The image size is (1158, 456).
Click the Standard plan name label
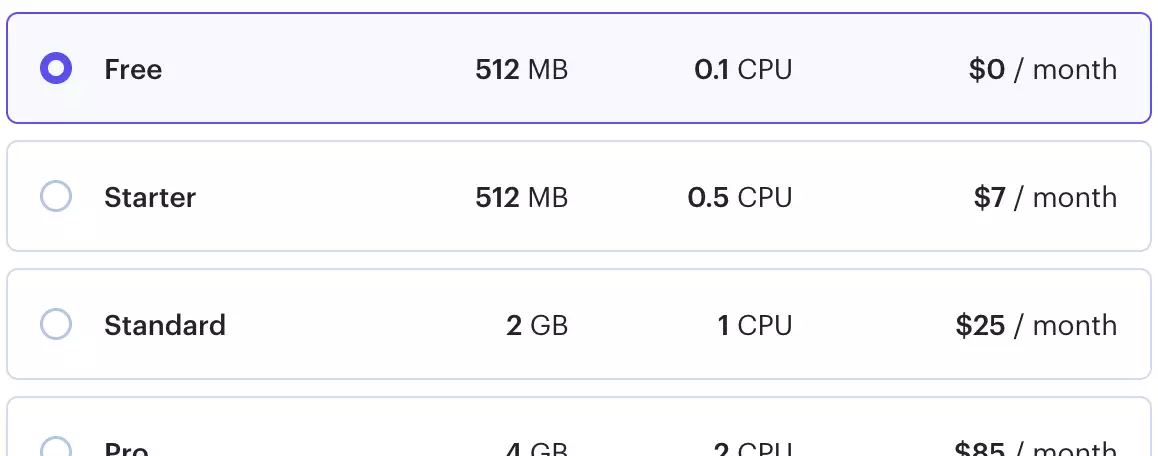point(165,325)
